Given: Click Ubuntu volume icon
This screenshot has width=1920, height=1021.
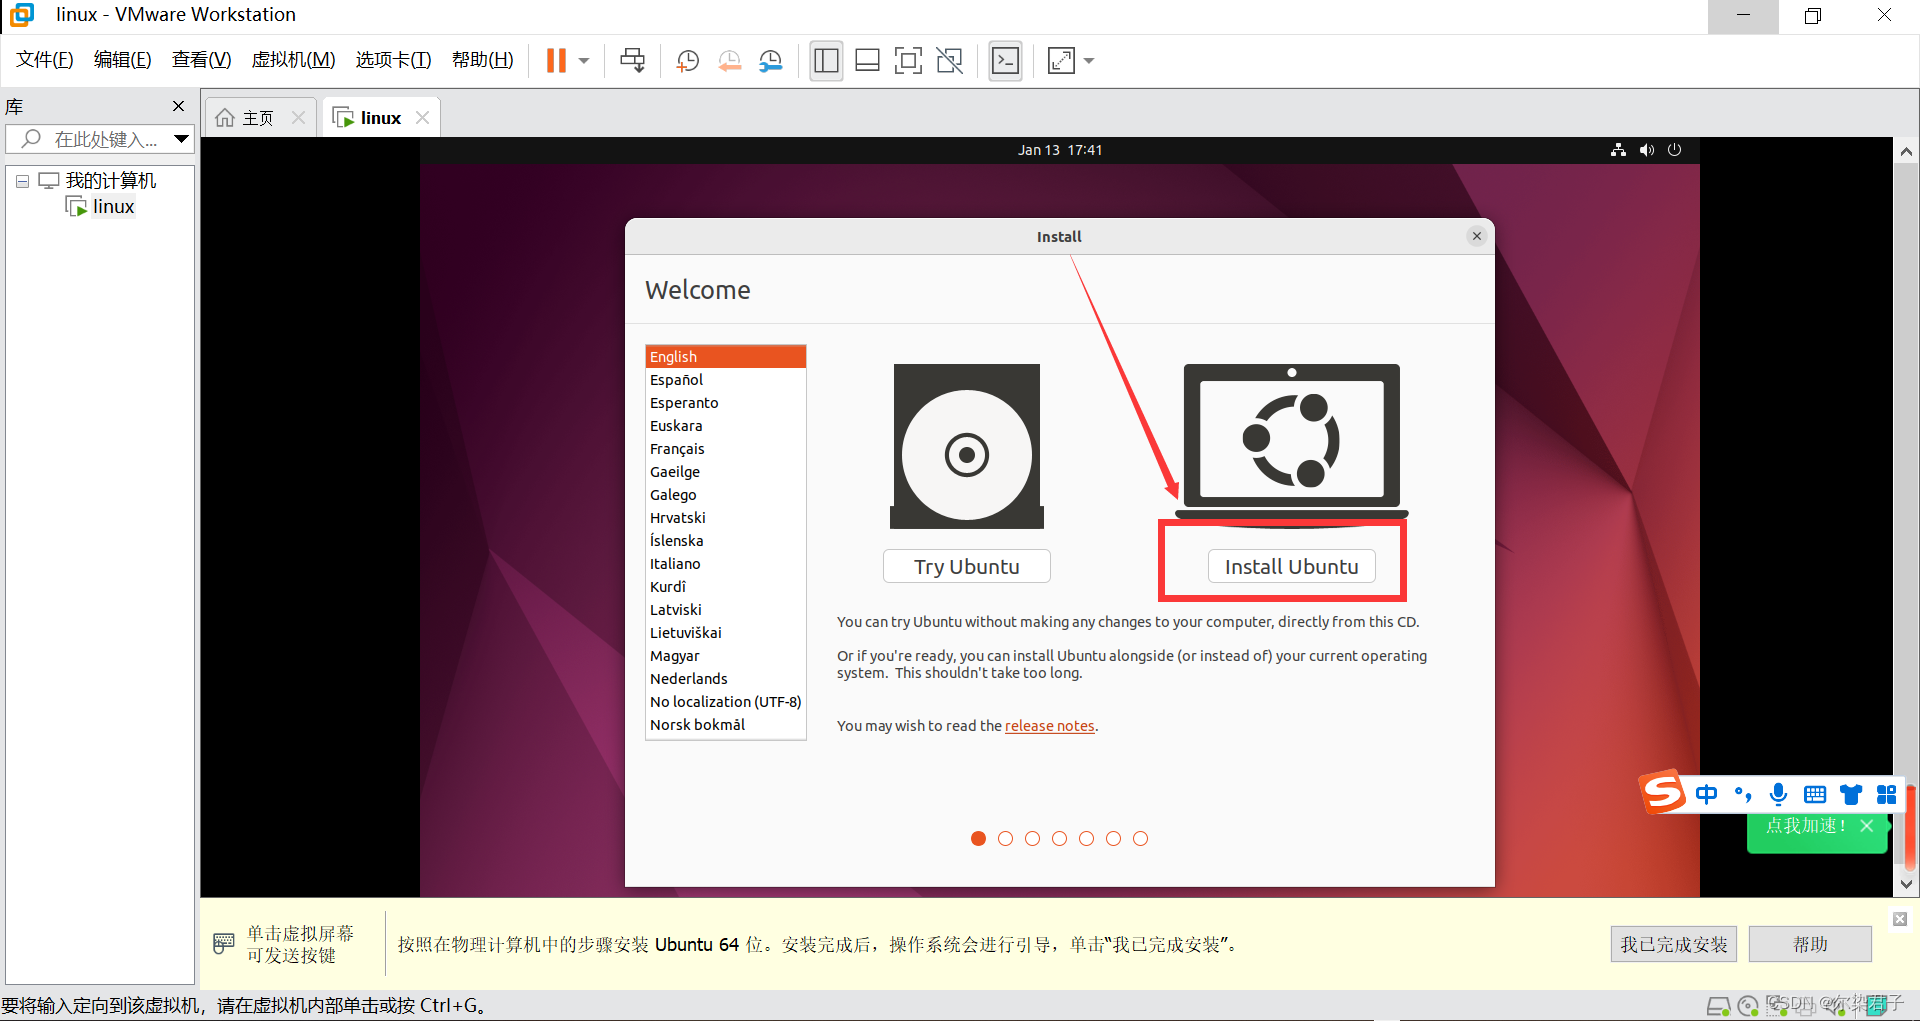Looking at the screenshot, I should (1646, 150).
